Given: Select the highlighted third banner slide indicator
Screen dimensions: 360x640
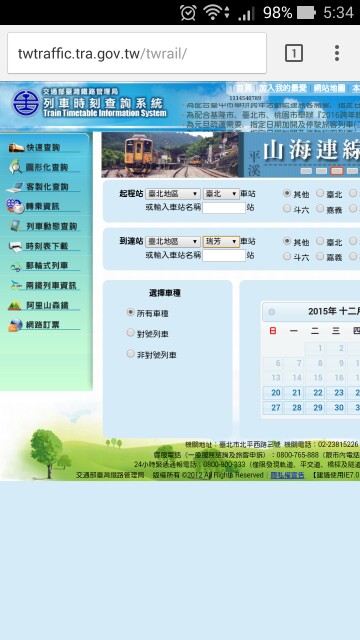Looking at the screenshot, I should pyautogui.click(x=337, y=171).
